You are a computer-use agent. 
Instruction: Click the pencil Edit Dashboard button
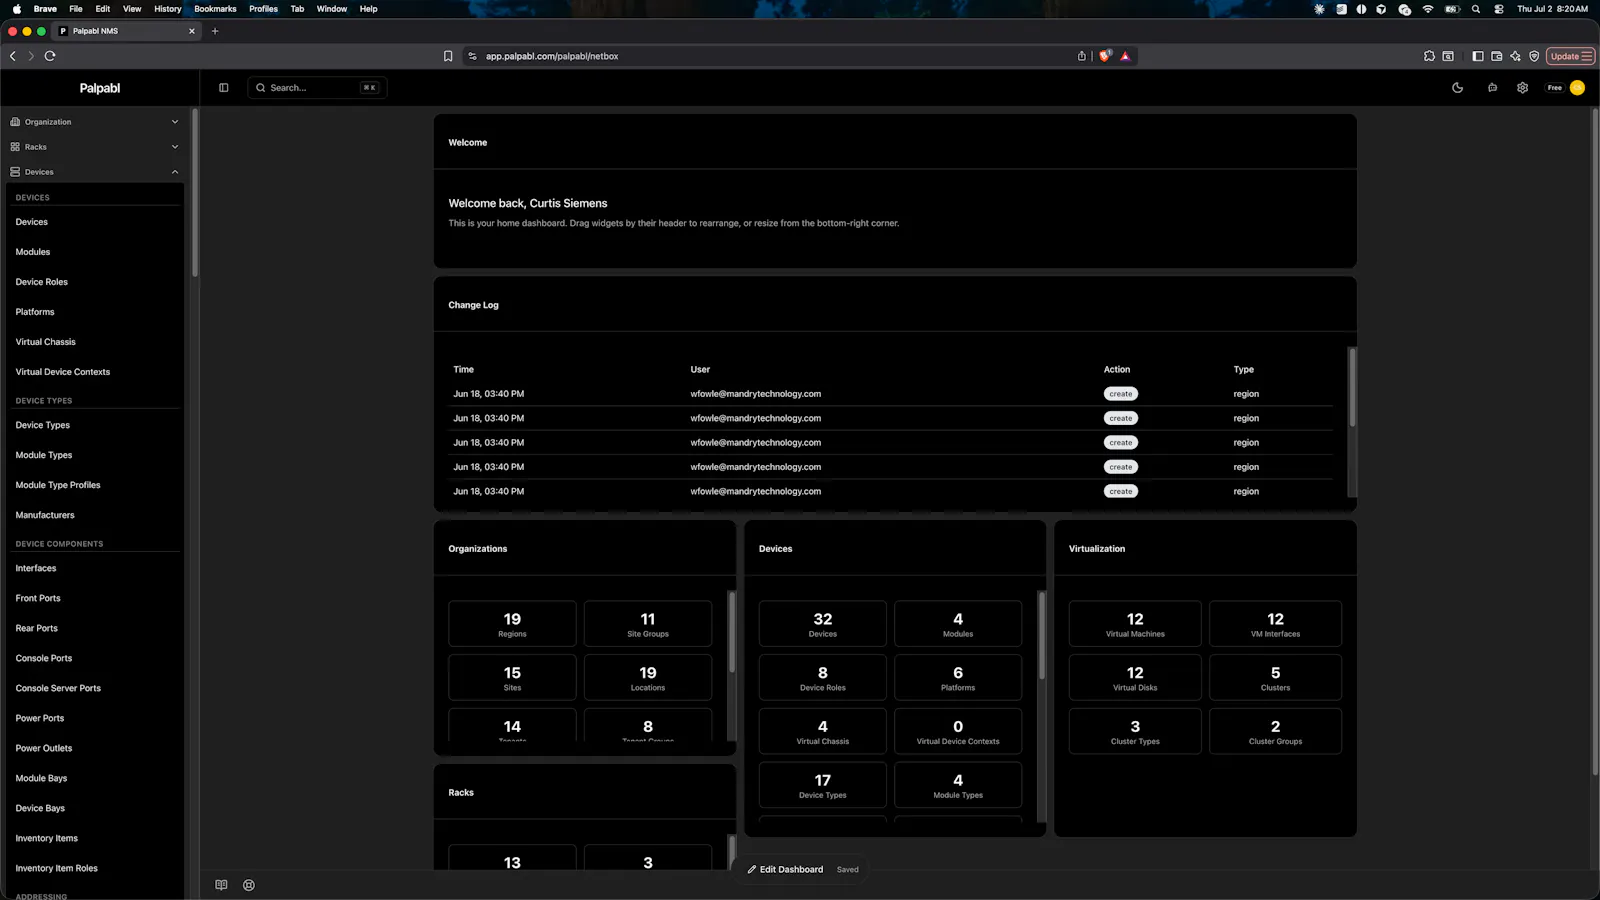[x=786, y=870]
